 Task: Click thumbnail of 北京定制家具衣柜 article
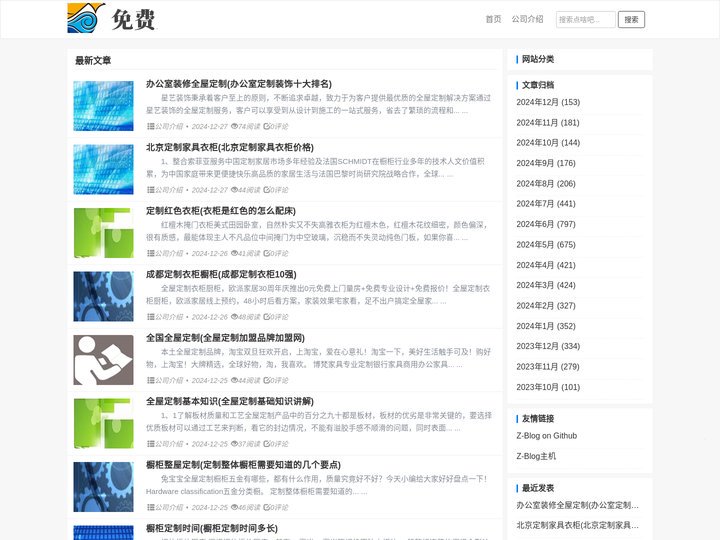[x=103, y=169]
